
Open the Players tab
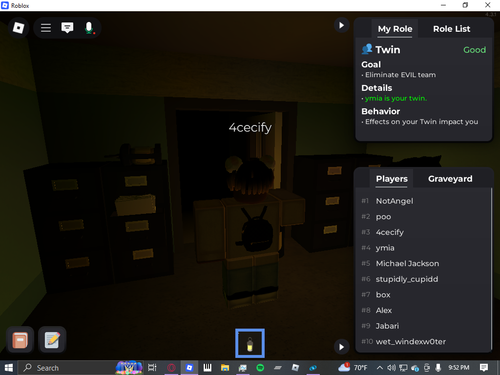pyautogui.click(x=392, y=179)
